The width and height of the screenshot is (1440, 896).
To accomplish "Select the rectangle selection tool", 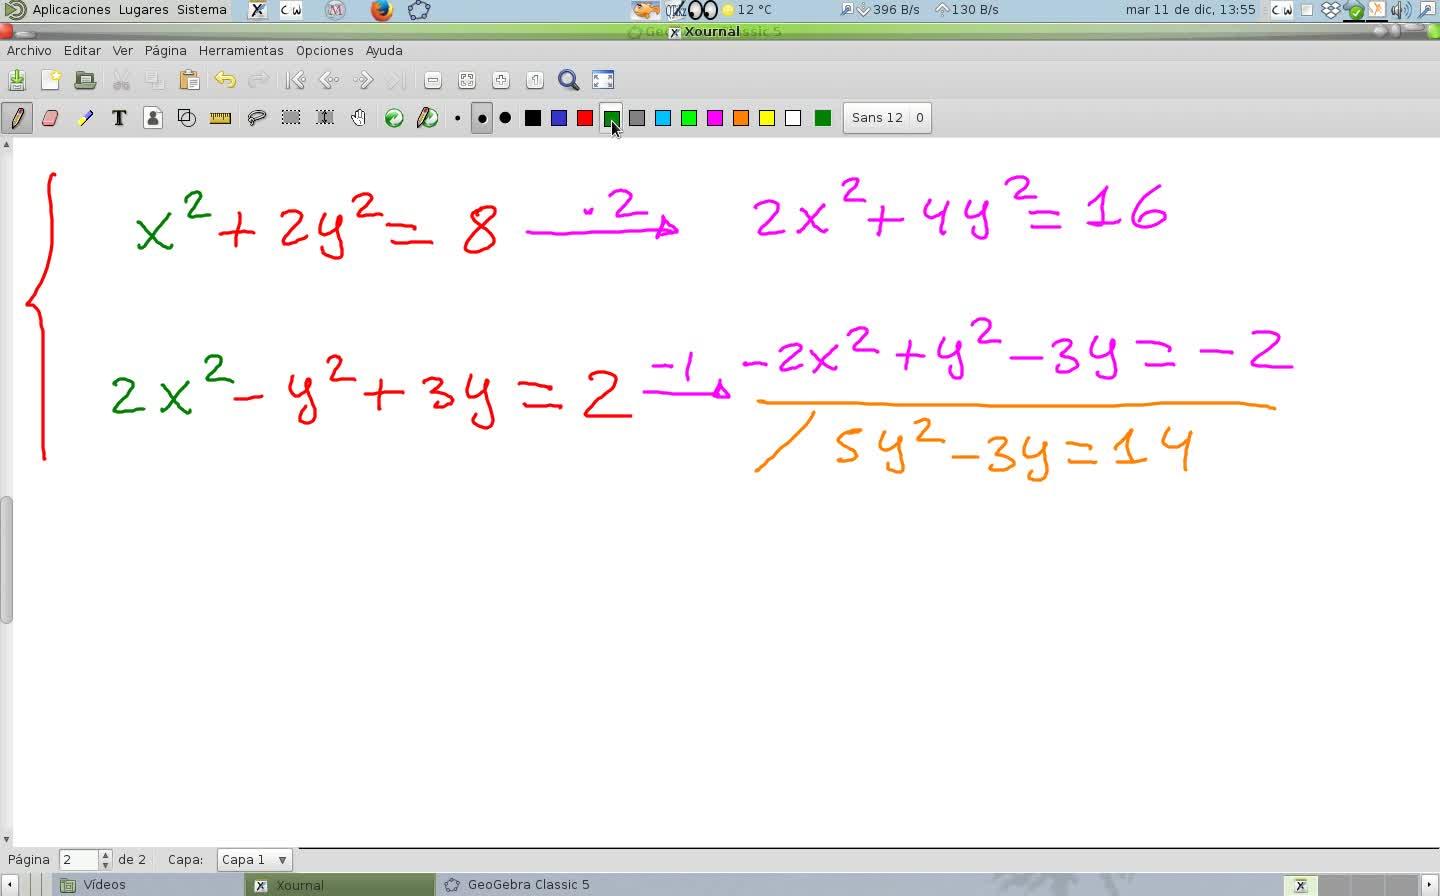I will 291,118.
